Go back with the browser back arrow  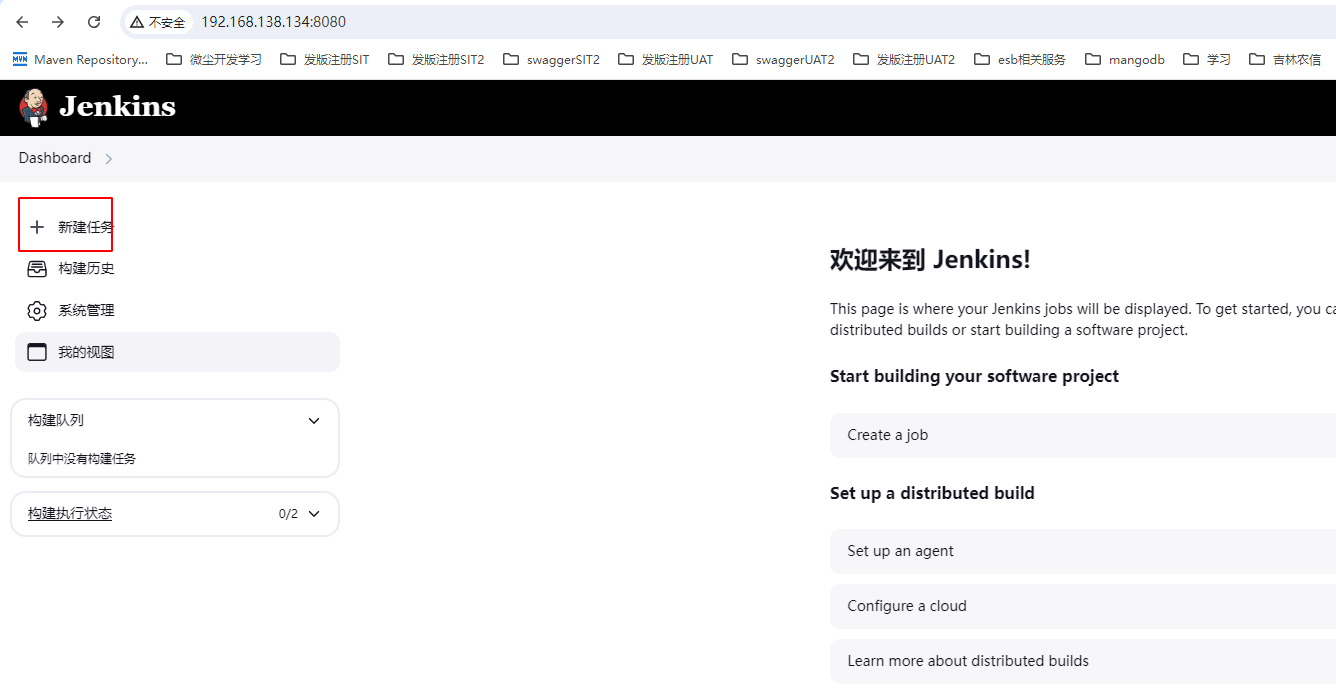coord(22,22)
